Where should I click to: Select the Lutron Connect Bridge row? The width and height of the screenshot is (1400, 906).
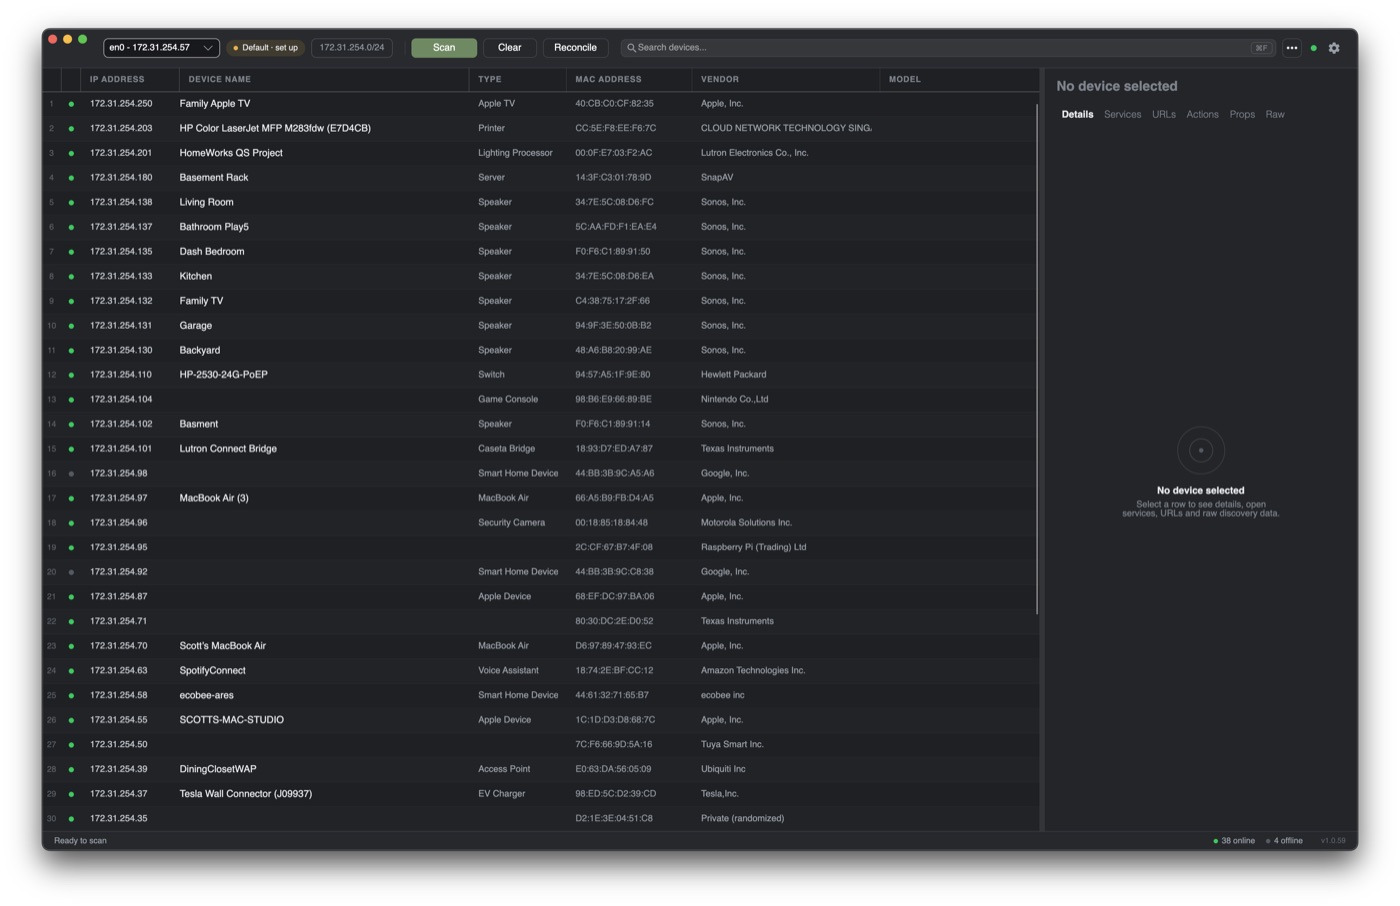540,449
